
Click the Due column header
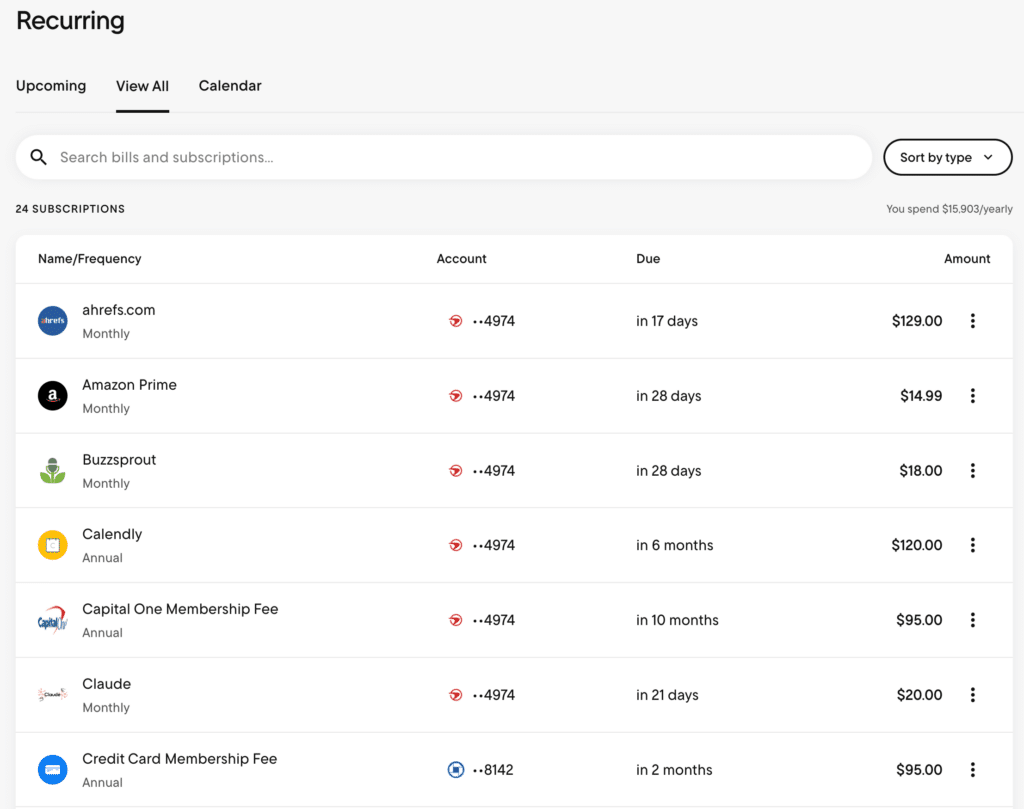point(648,259)
